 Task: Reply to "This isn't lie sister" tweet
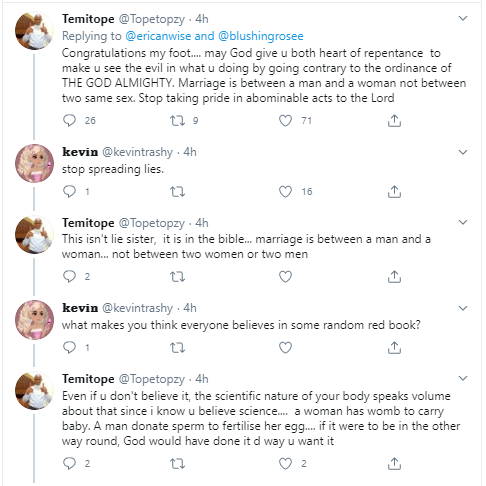pyautogui.click(x=69, y=276)
